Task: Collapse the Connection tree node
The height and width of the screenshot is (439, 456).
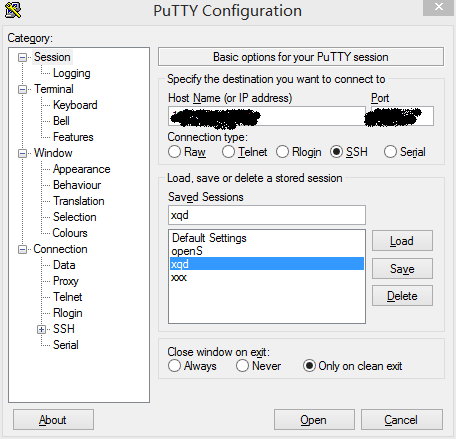Action: pos(22,249)
